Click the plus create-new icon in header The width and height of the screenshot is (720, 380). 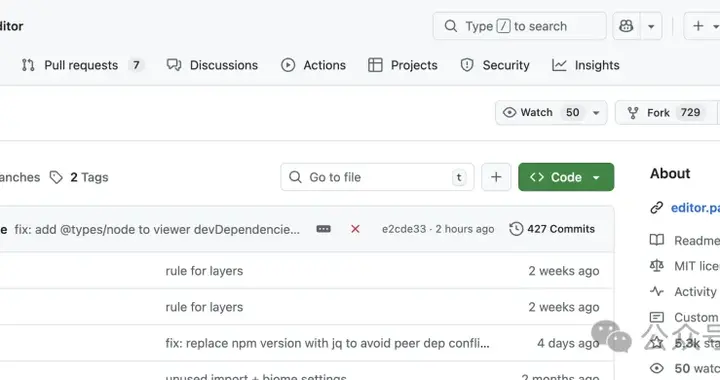698,26
